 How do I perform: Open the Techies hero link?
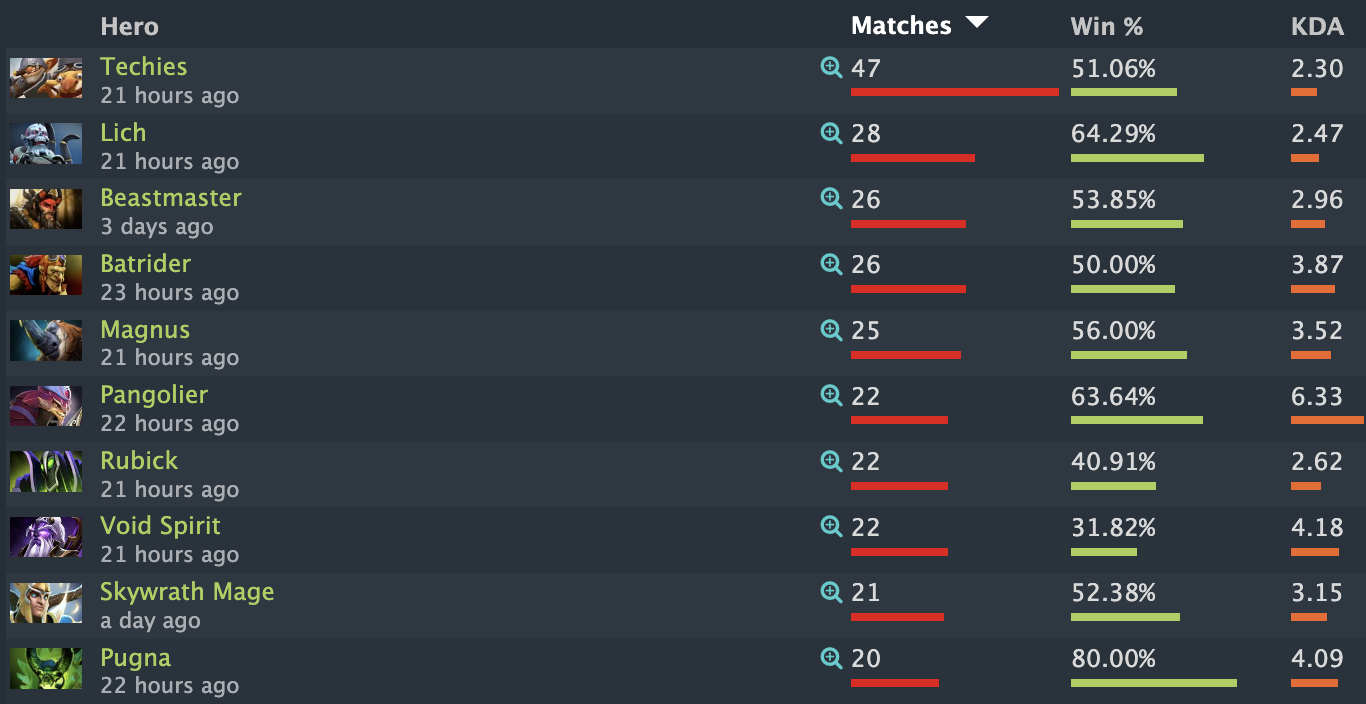coord(144,67)
